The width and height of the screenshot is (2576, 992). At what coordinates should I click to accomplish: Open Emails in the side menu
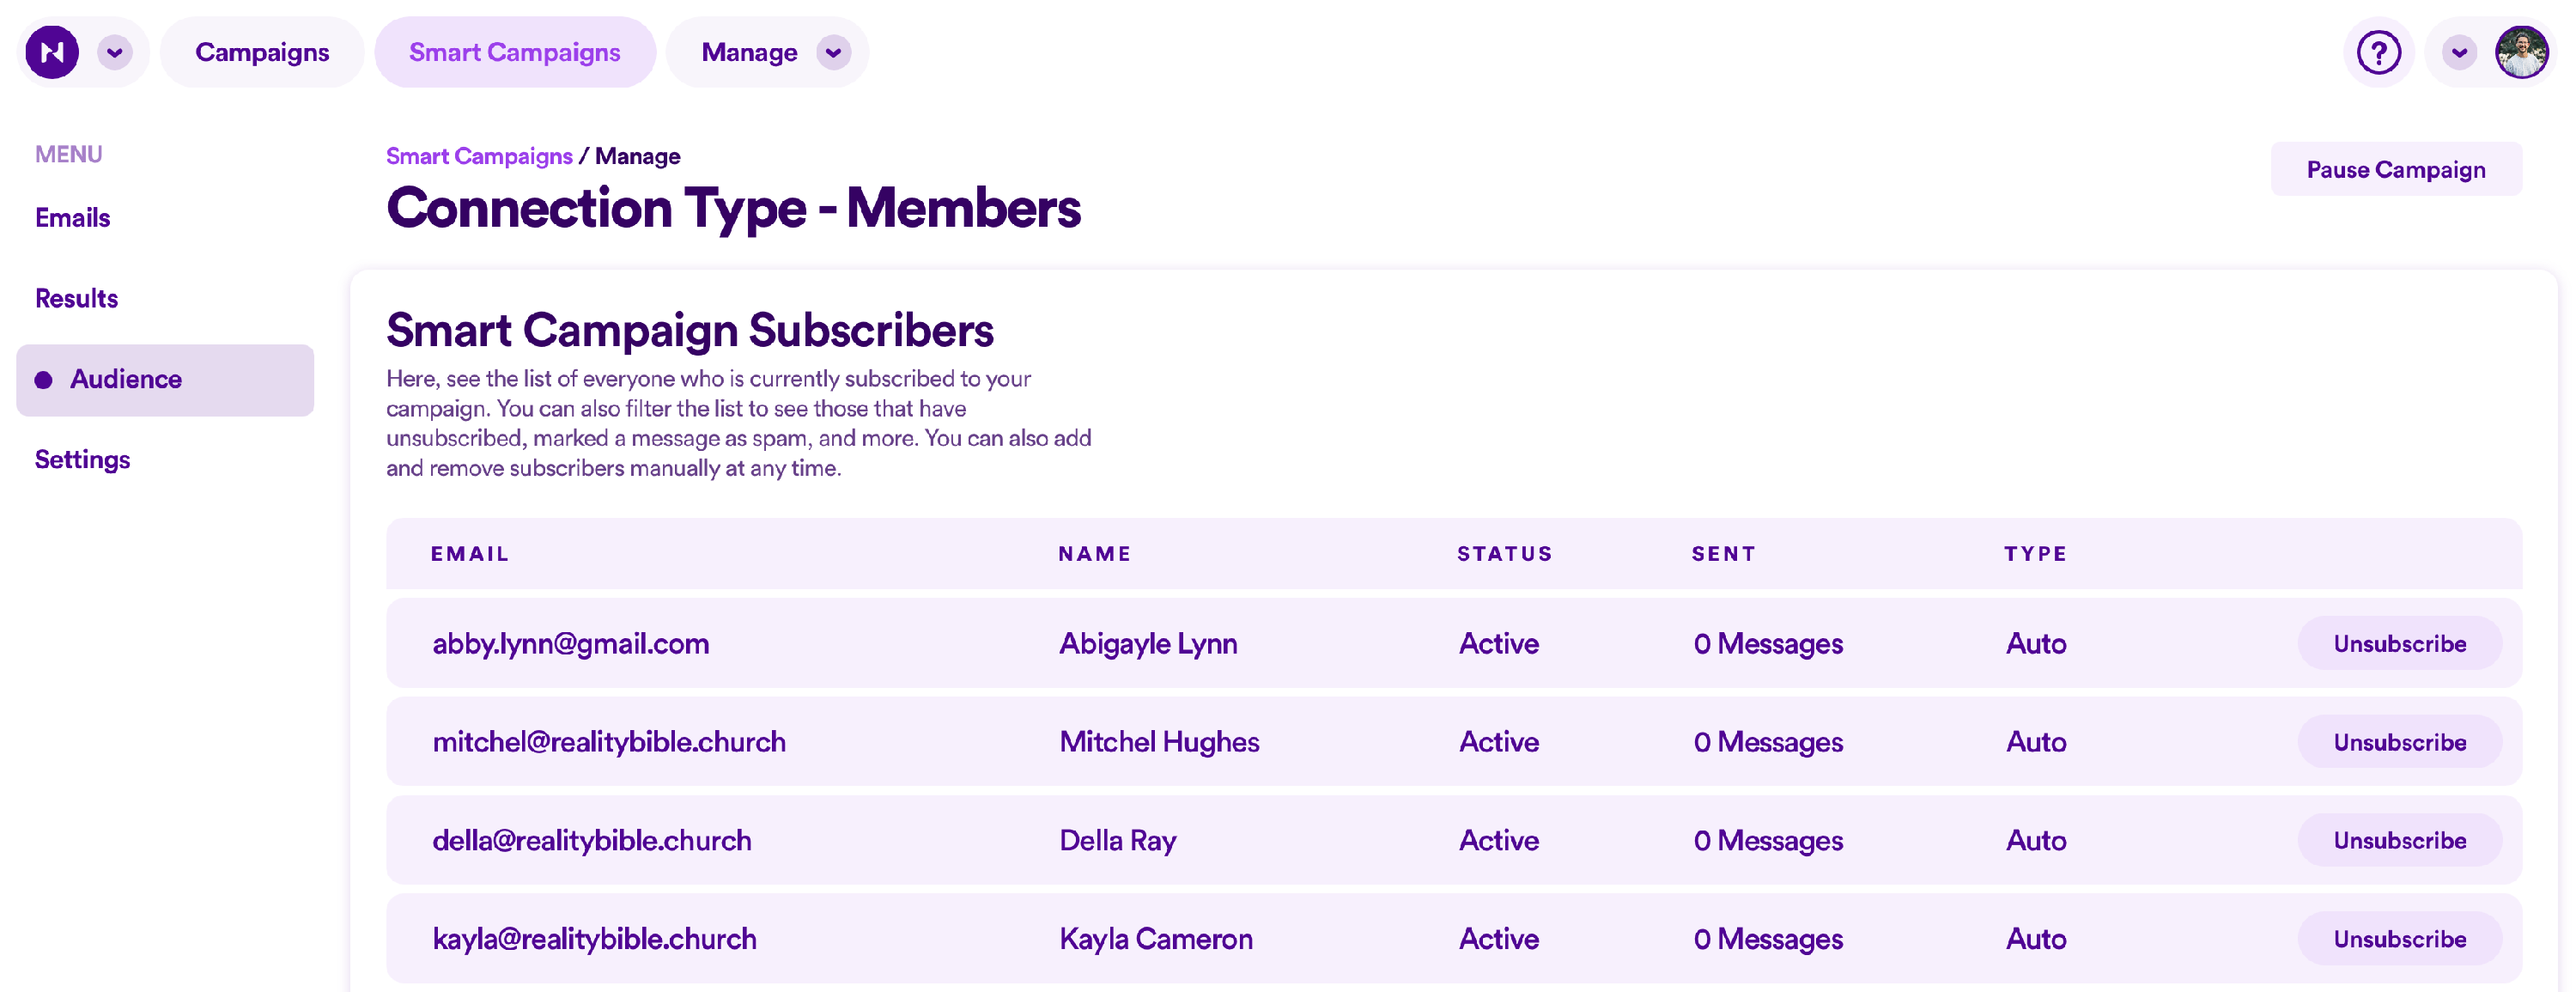(x=72, y=218)
